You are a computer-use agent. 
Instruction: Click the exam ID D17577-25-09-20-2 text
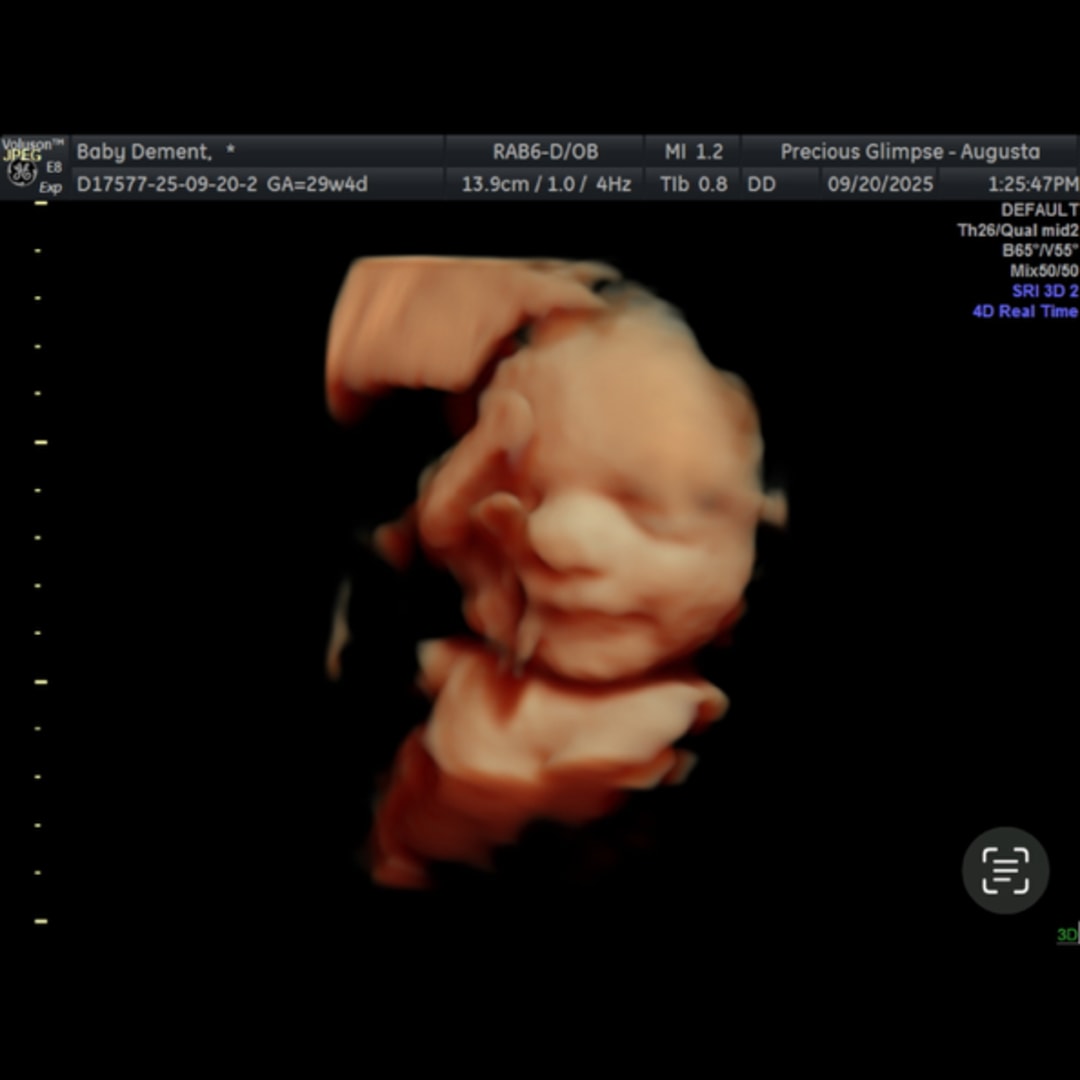[167, 184]
